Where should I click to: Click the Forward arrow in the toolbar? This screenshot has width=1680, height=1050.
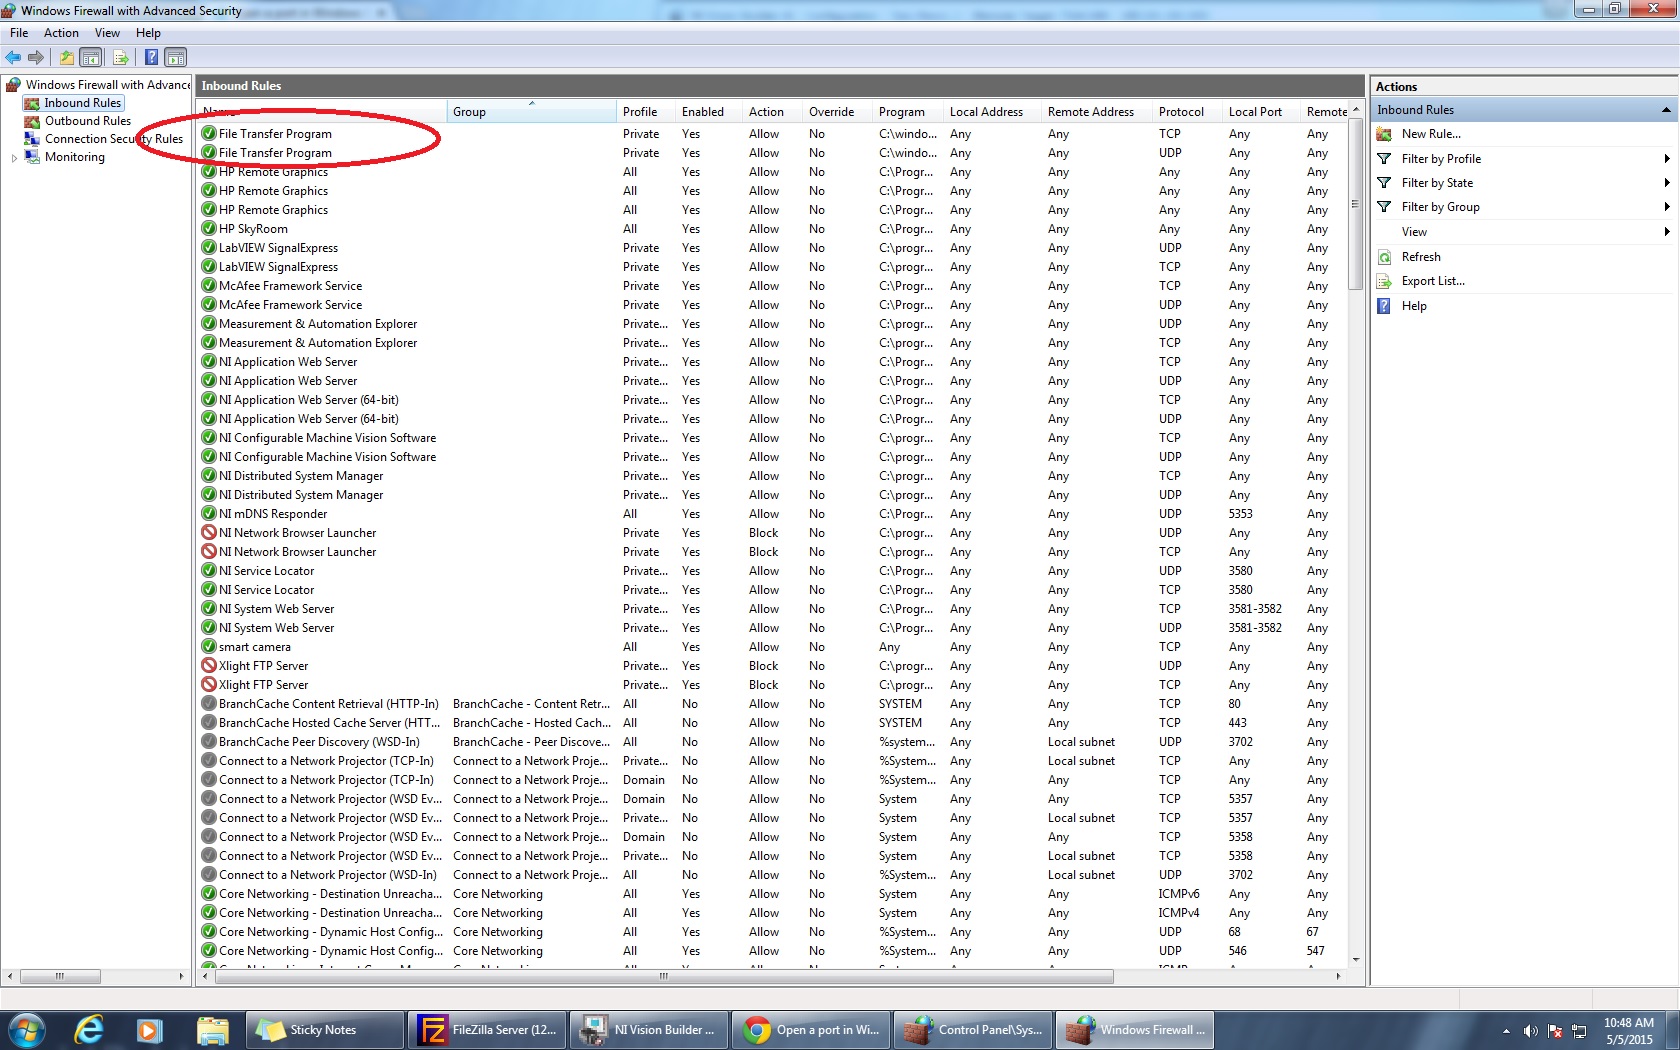pos(36,57)
